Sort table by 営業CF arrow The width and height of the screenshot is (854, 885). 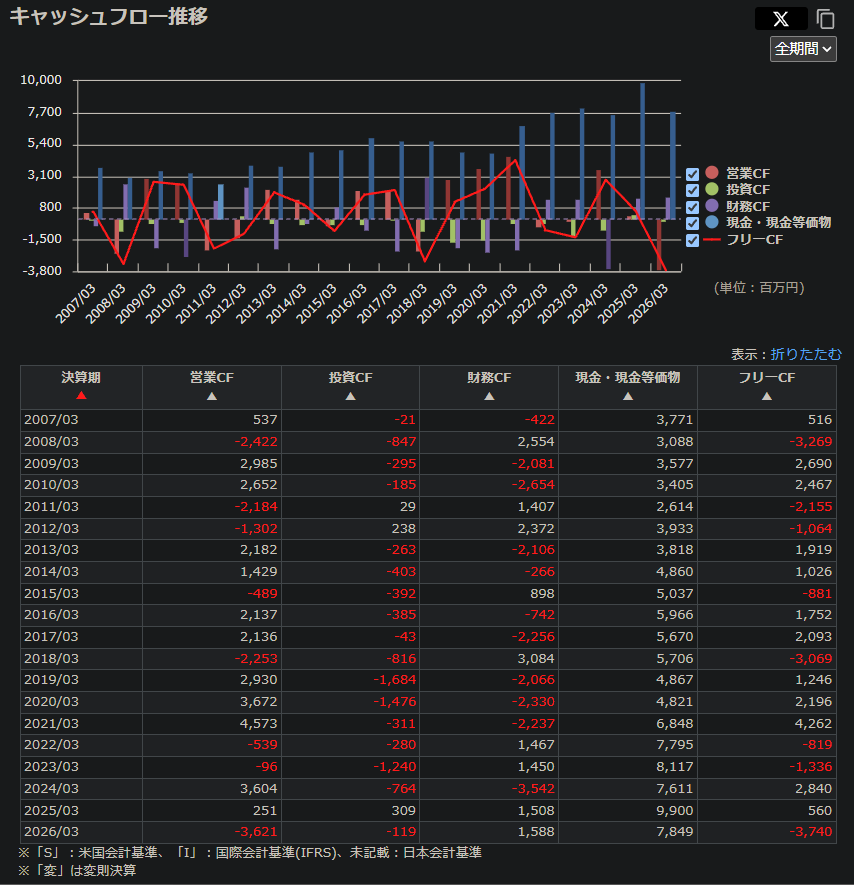(x=212, y=396)
